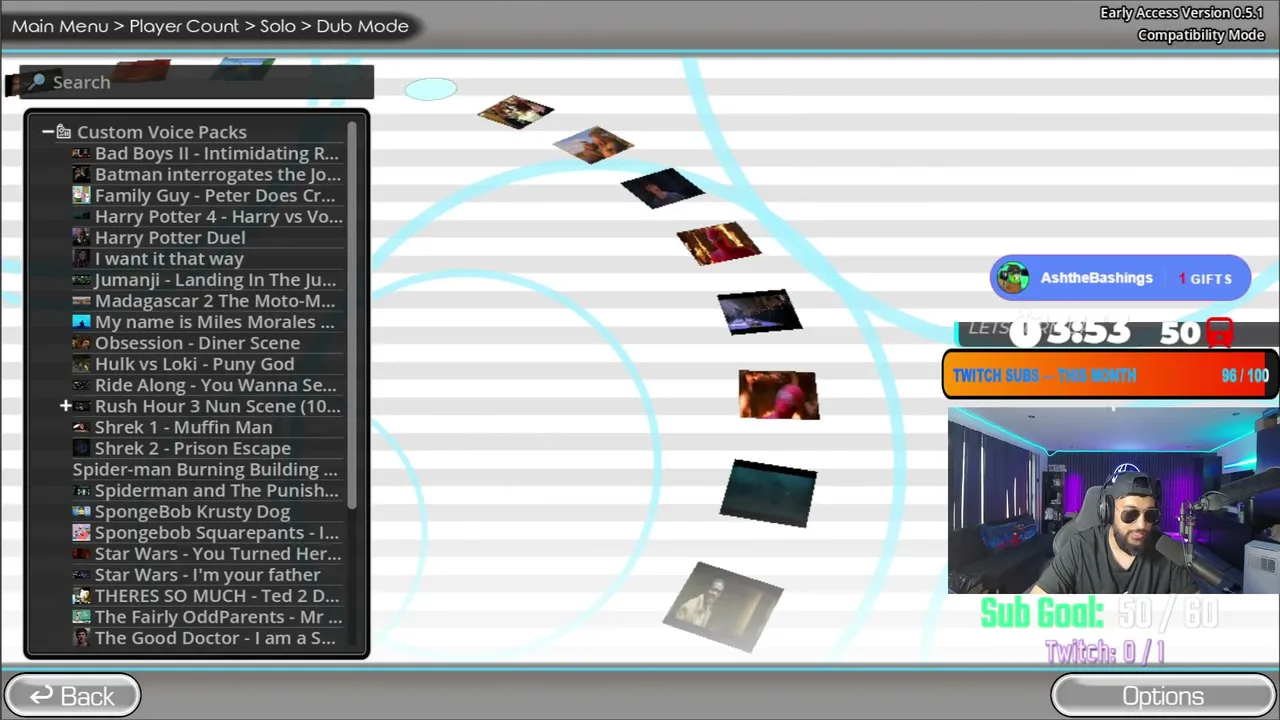Pick the icon beside Shrek 1 - Muffin Man

point(81,427)
